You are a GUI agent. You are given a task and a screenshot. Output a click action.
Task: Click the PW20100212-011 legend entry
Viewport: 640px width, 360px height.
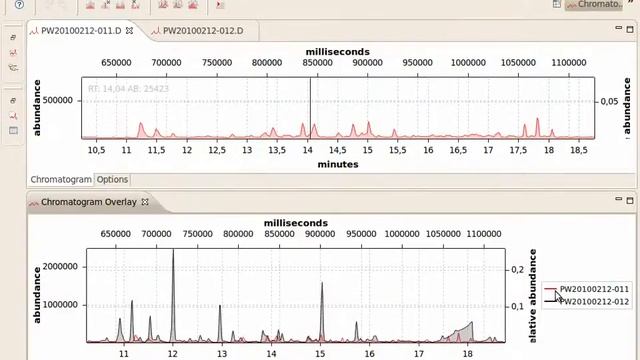(594, 289)
